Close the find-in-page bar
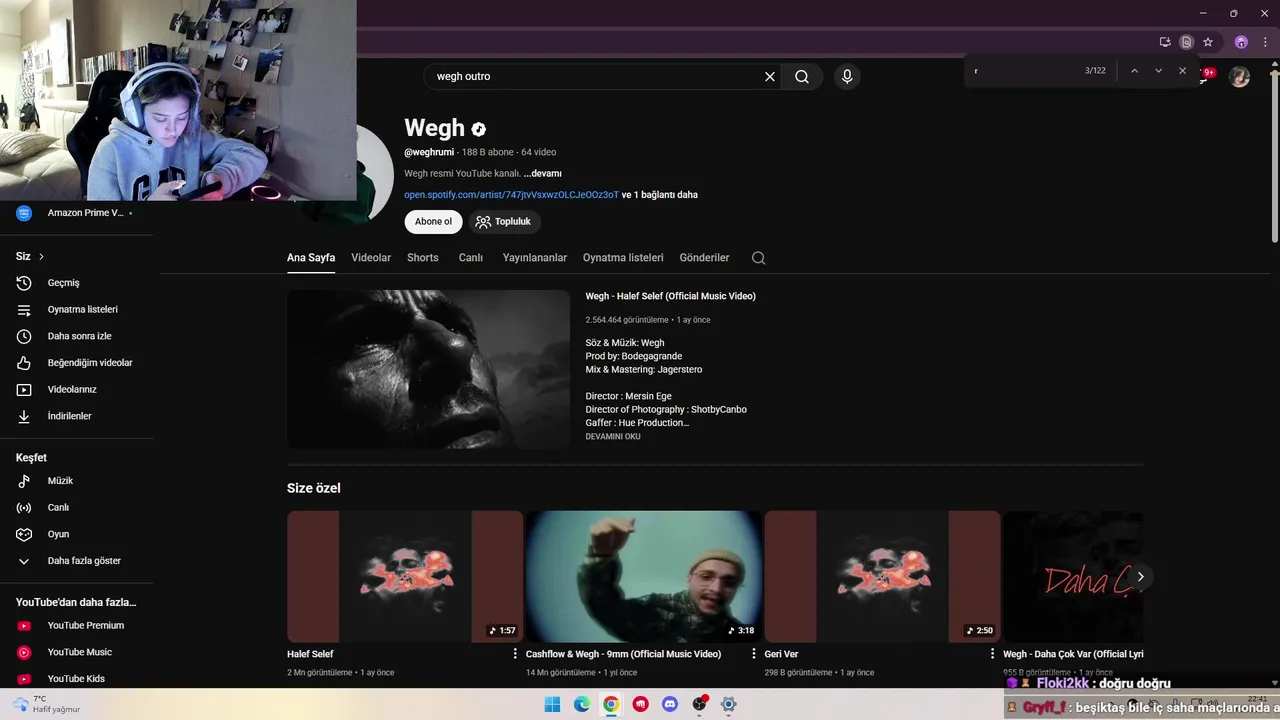Viewport: 1280px width, 720px height. click(1182, 71)
